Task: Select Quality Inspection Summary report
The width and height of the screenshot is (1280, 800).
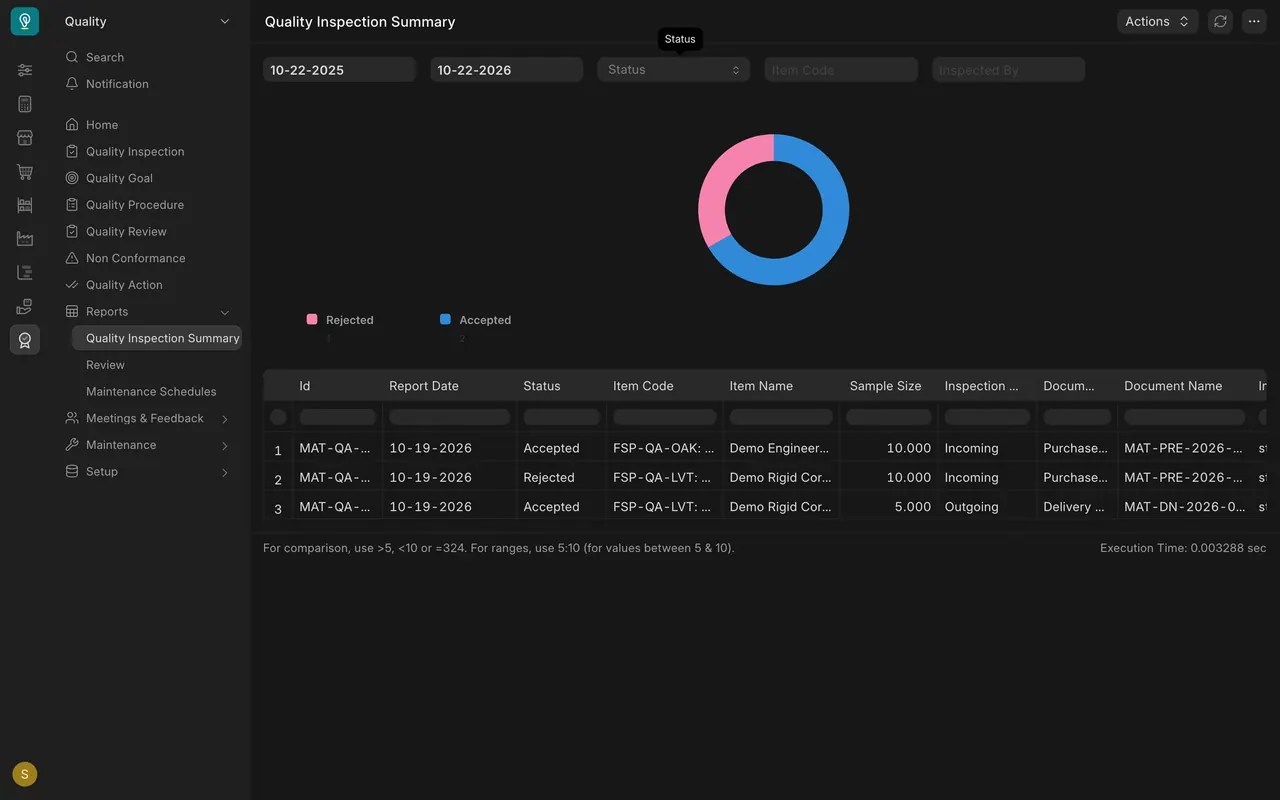Action: (157, 338)
